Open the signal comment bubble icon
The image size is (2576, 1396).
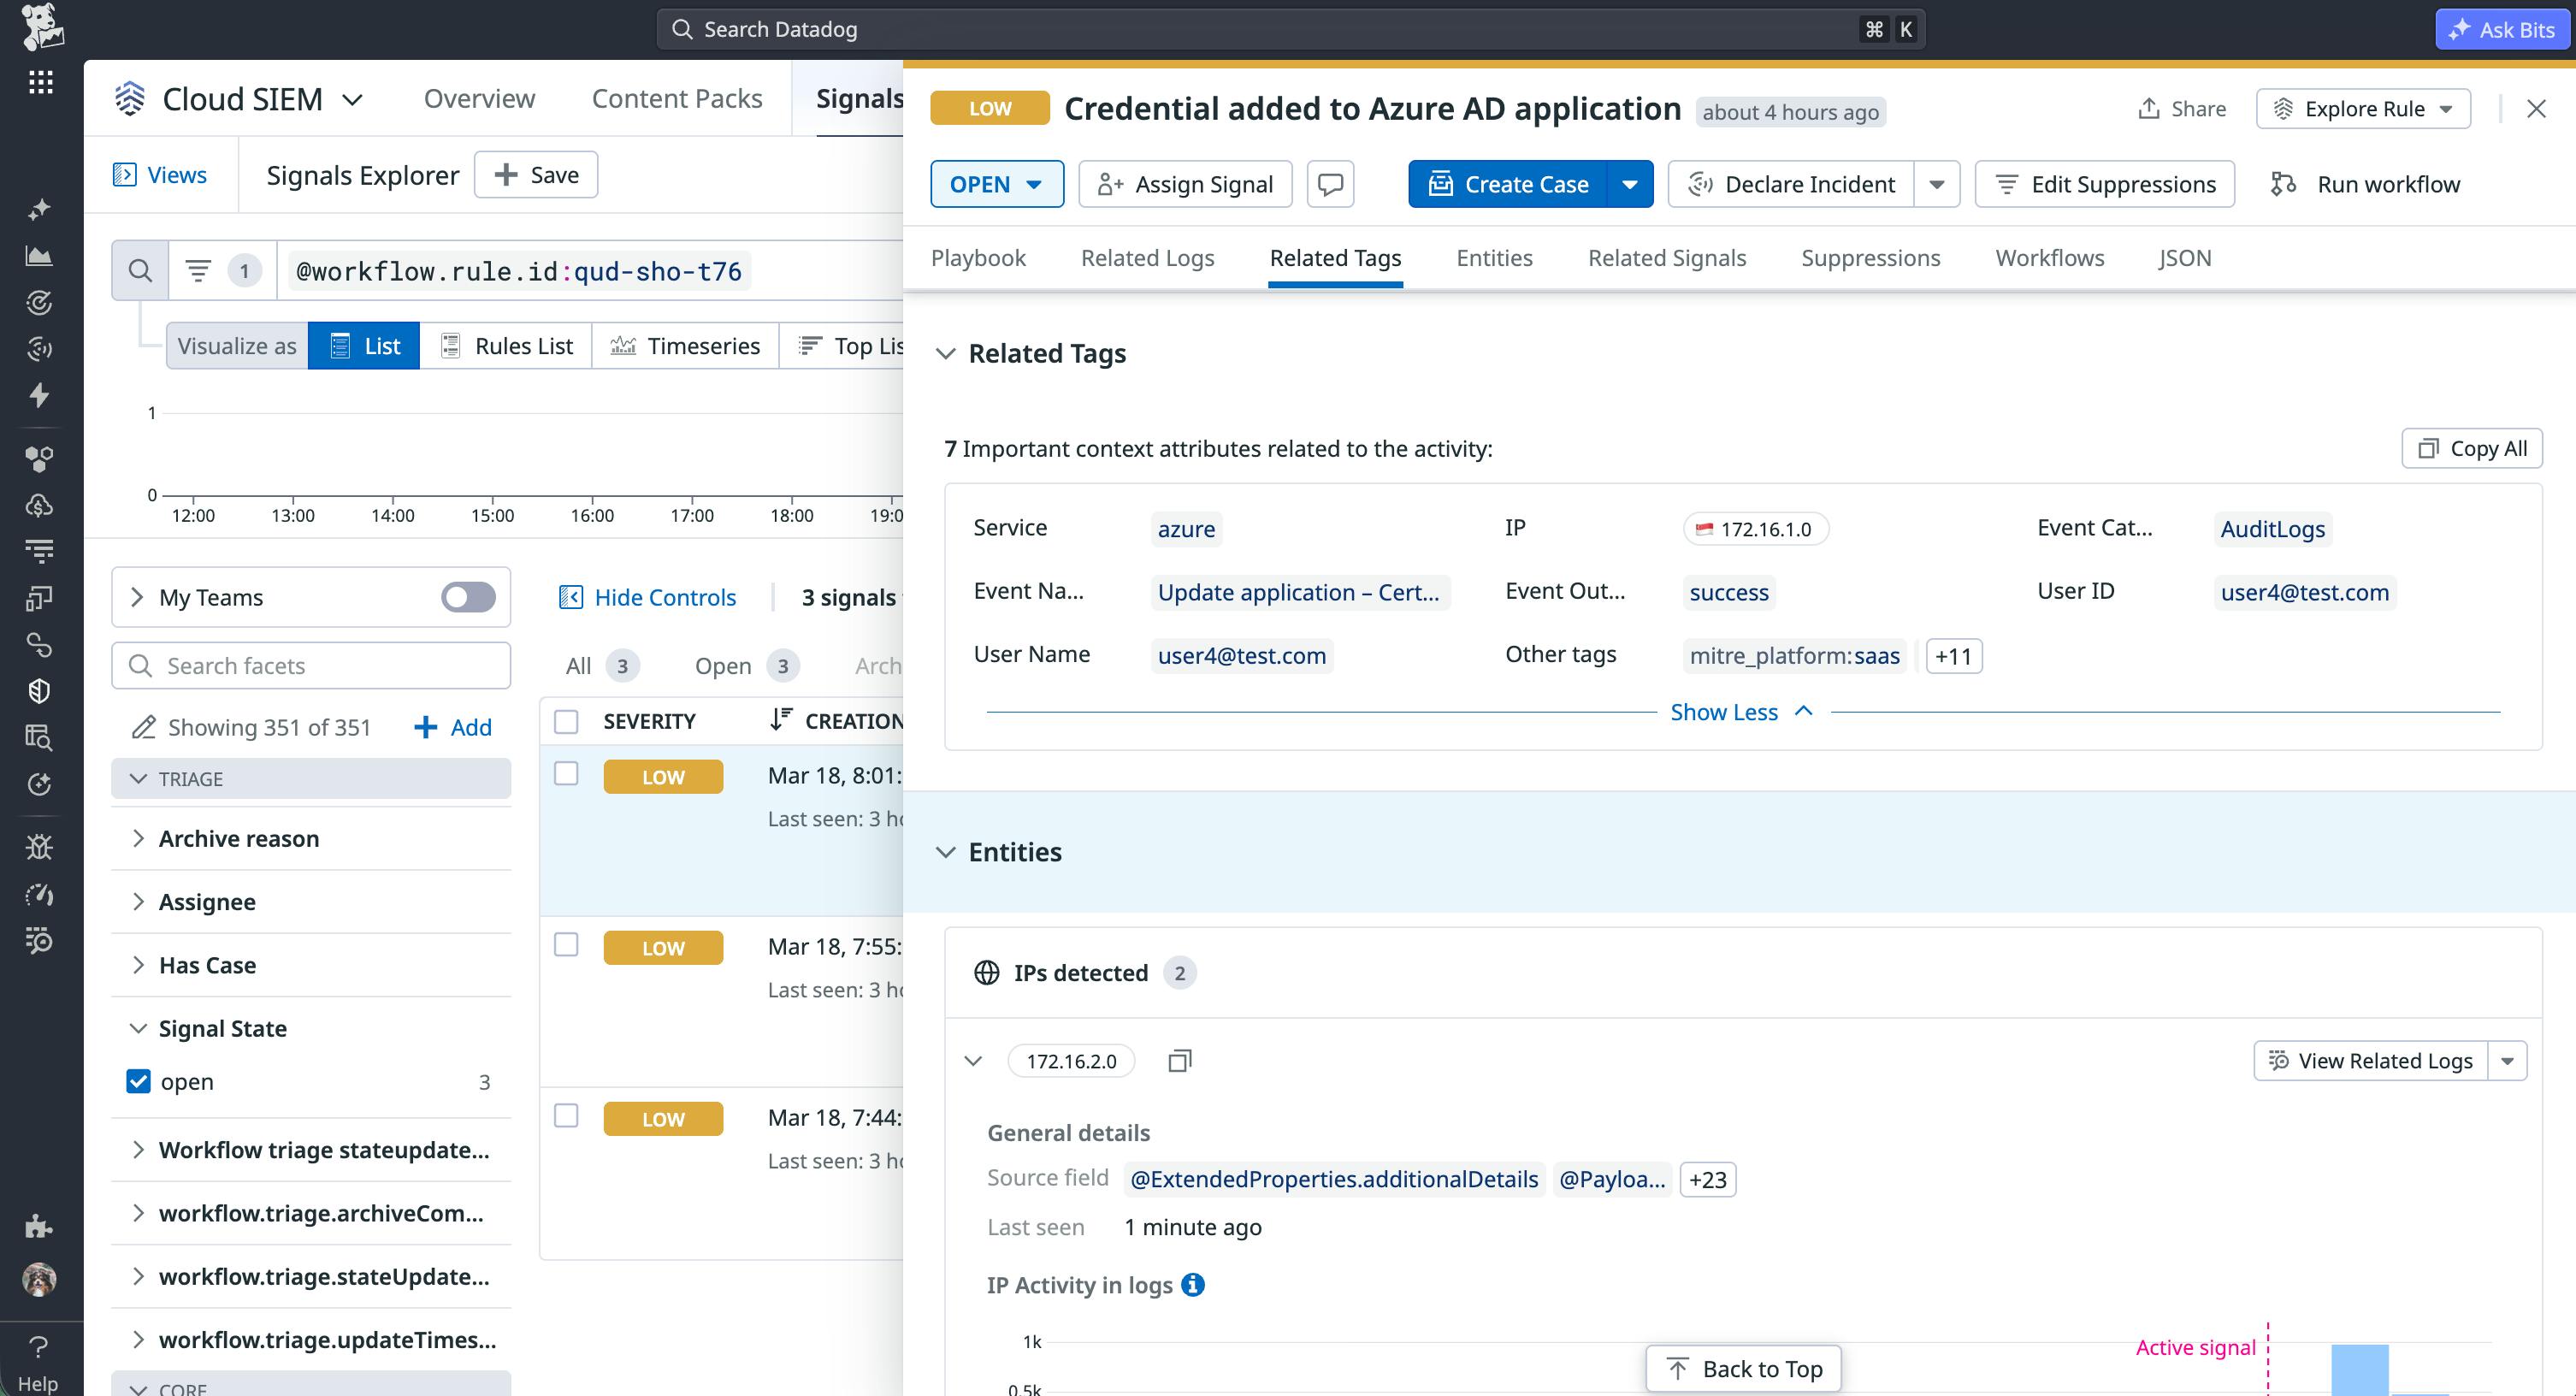point(1330,184)
